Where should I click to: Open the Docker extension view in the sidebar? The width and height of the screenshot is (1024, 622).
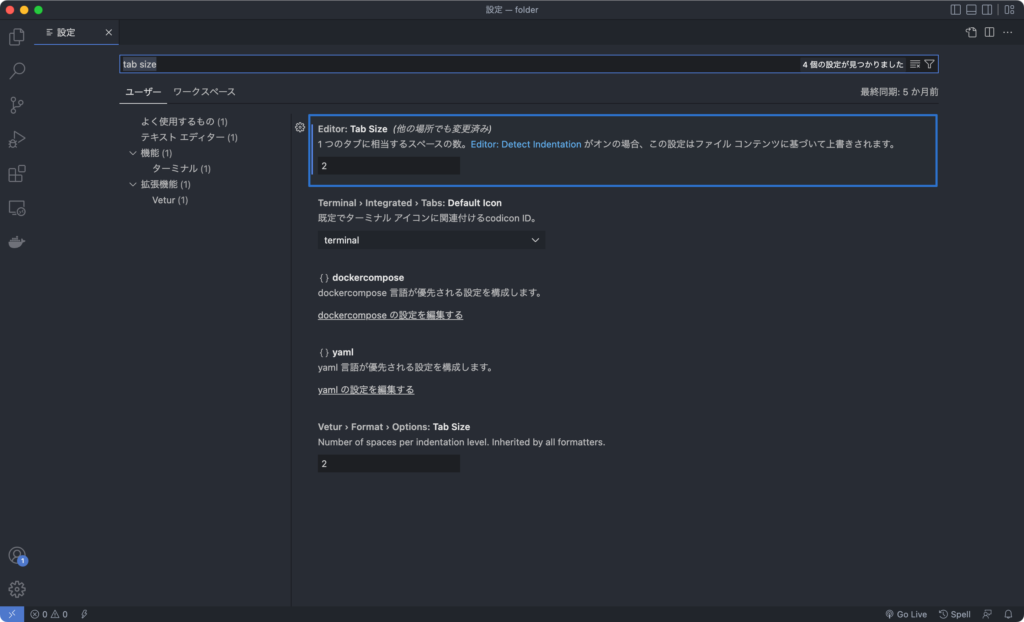16,240
